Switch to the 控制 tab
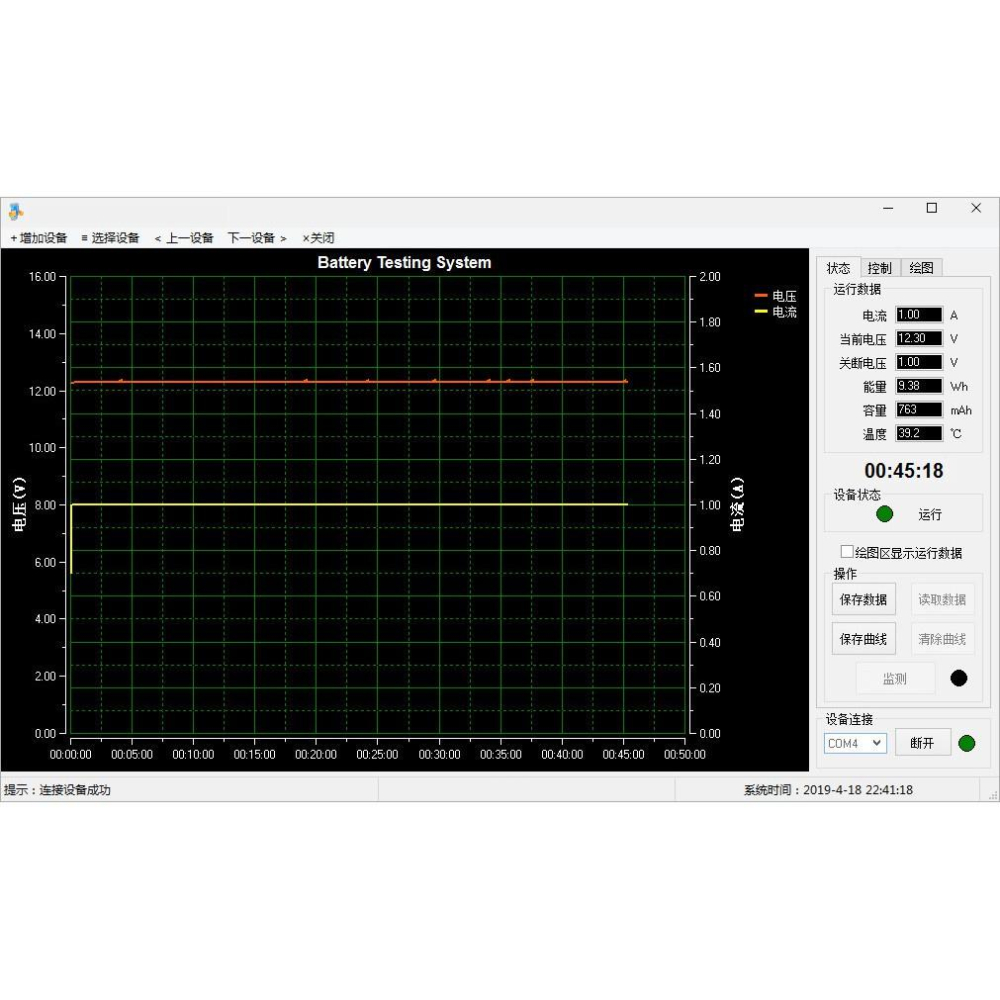Image resolution: width=1000 pixels, height=1000 pixels. [879, 267]
